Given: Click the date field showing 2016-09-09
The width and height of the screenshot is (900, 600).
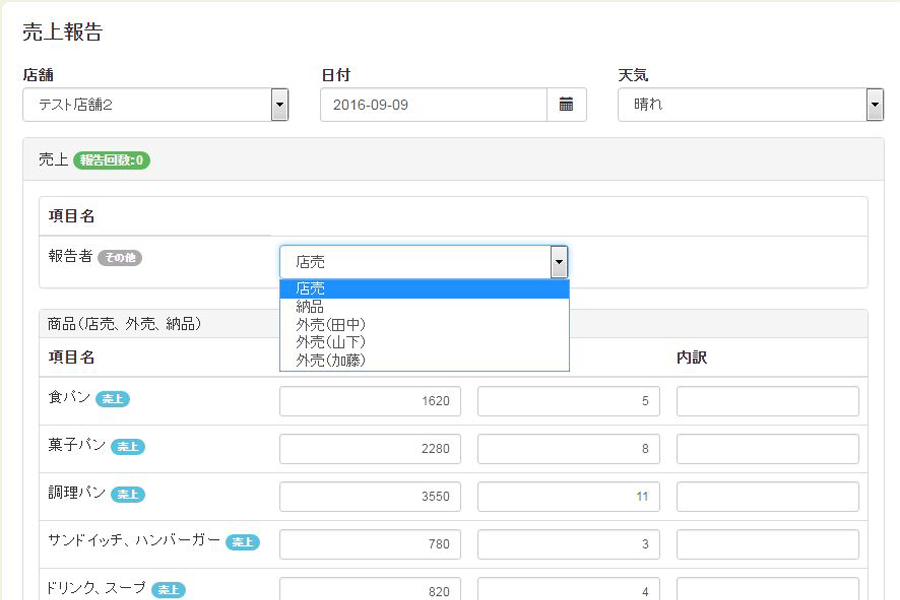Looking at the screenshot, I should 433,105.
